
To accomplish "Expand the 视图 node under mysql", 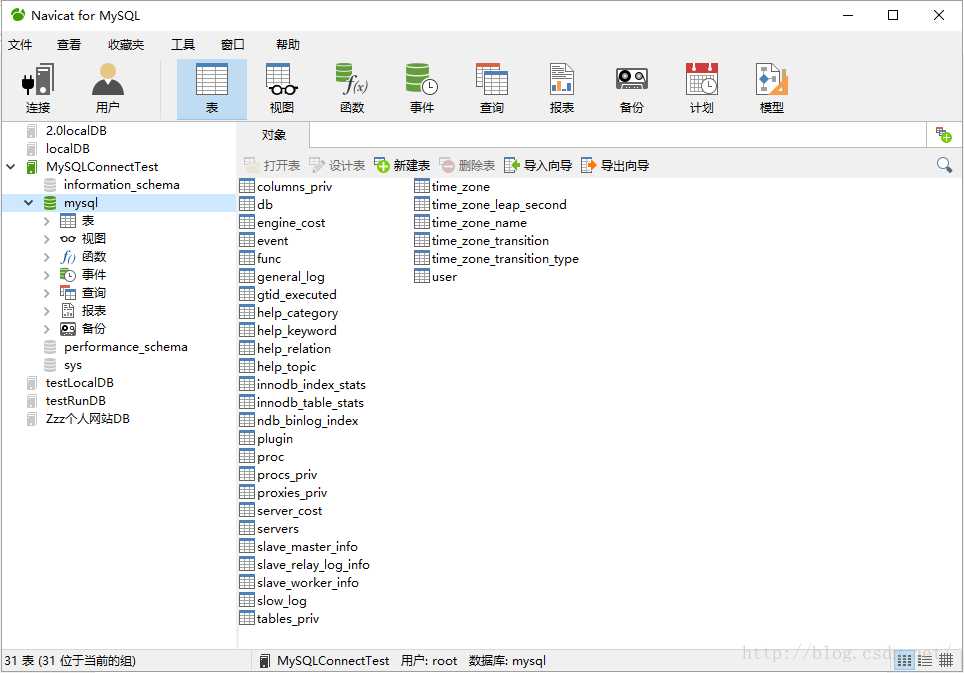I will click(47, 238).
